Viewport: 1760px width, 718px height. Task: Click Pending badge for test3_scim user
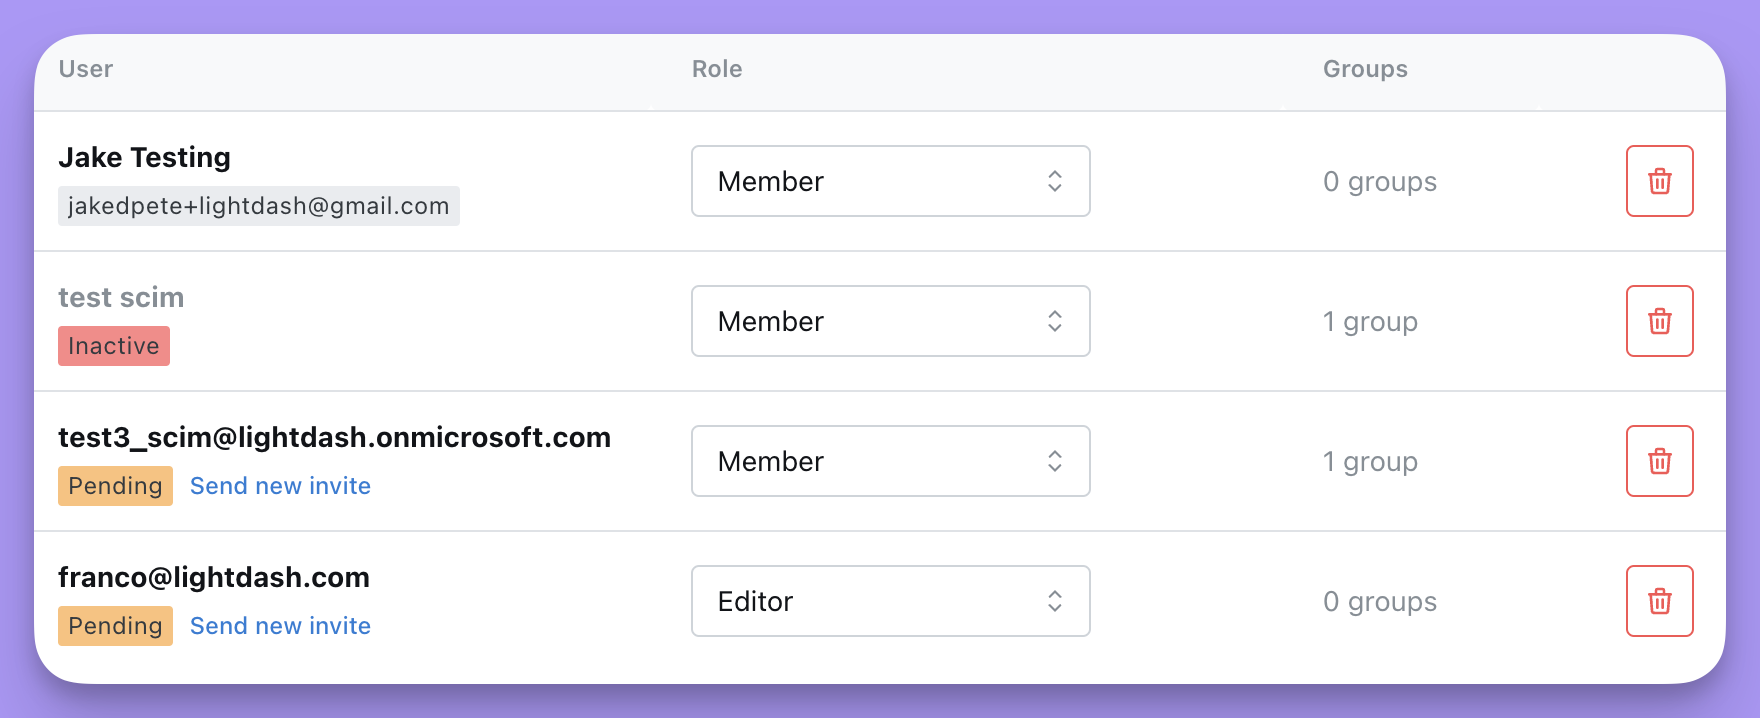pyautogui.click(x=115, y=486)
